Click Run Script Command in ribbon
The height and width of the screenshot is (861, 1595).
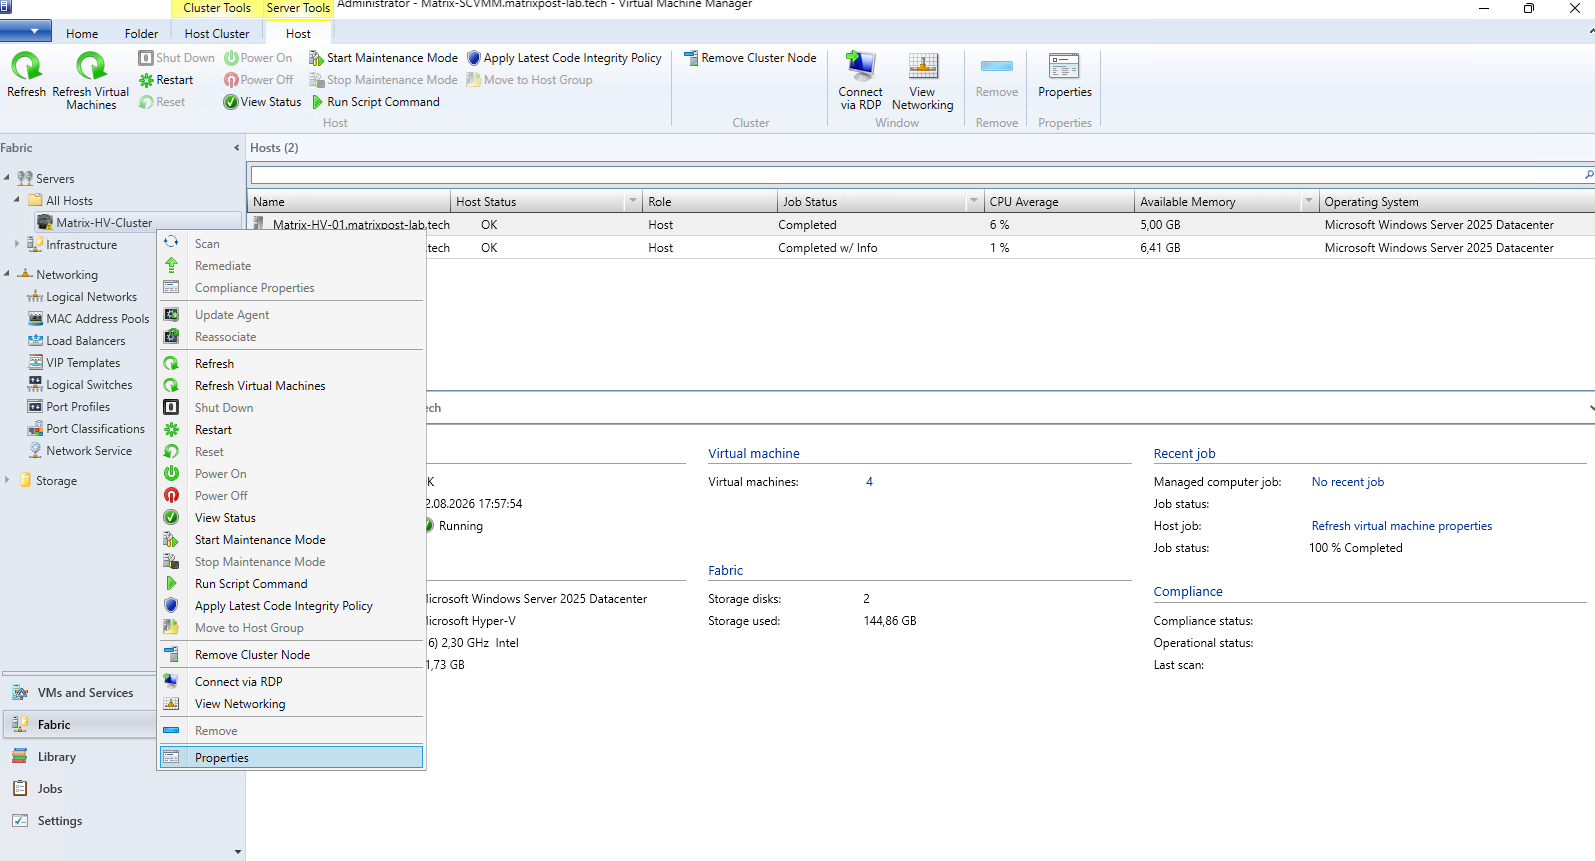pos(375,102)
